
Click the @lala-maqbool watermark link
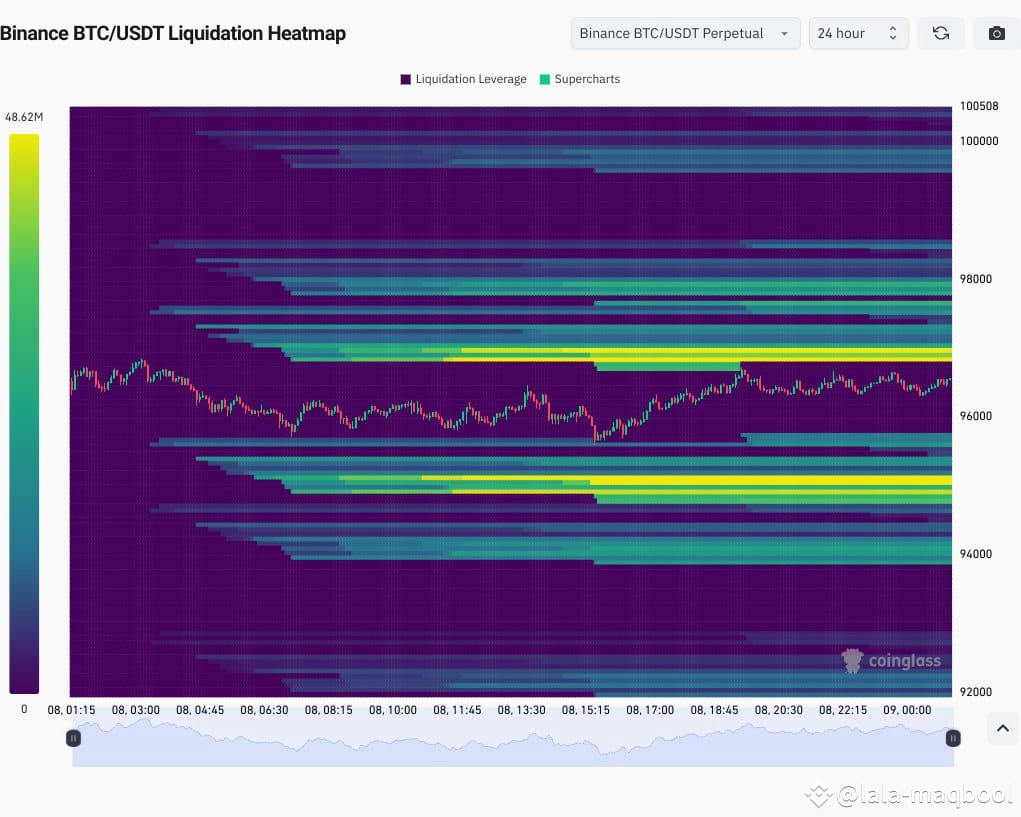coord(908,795)
